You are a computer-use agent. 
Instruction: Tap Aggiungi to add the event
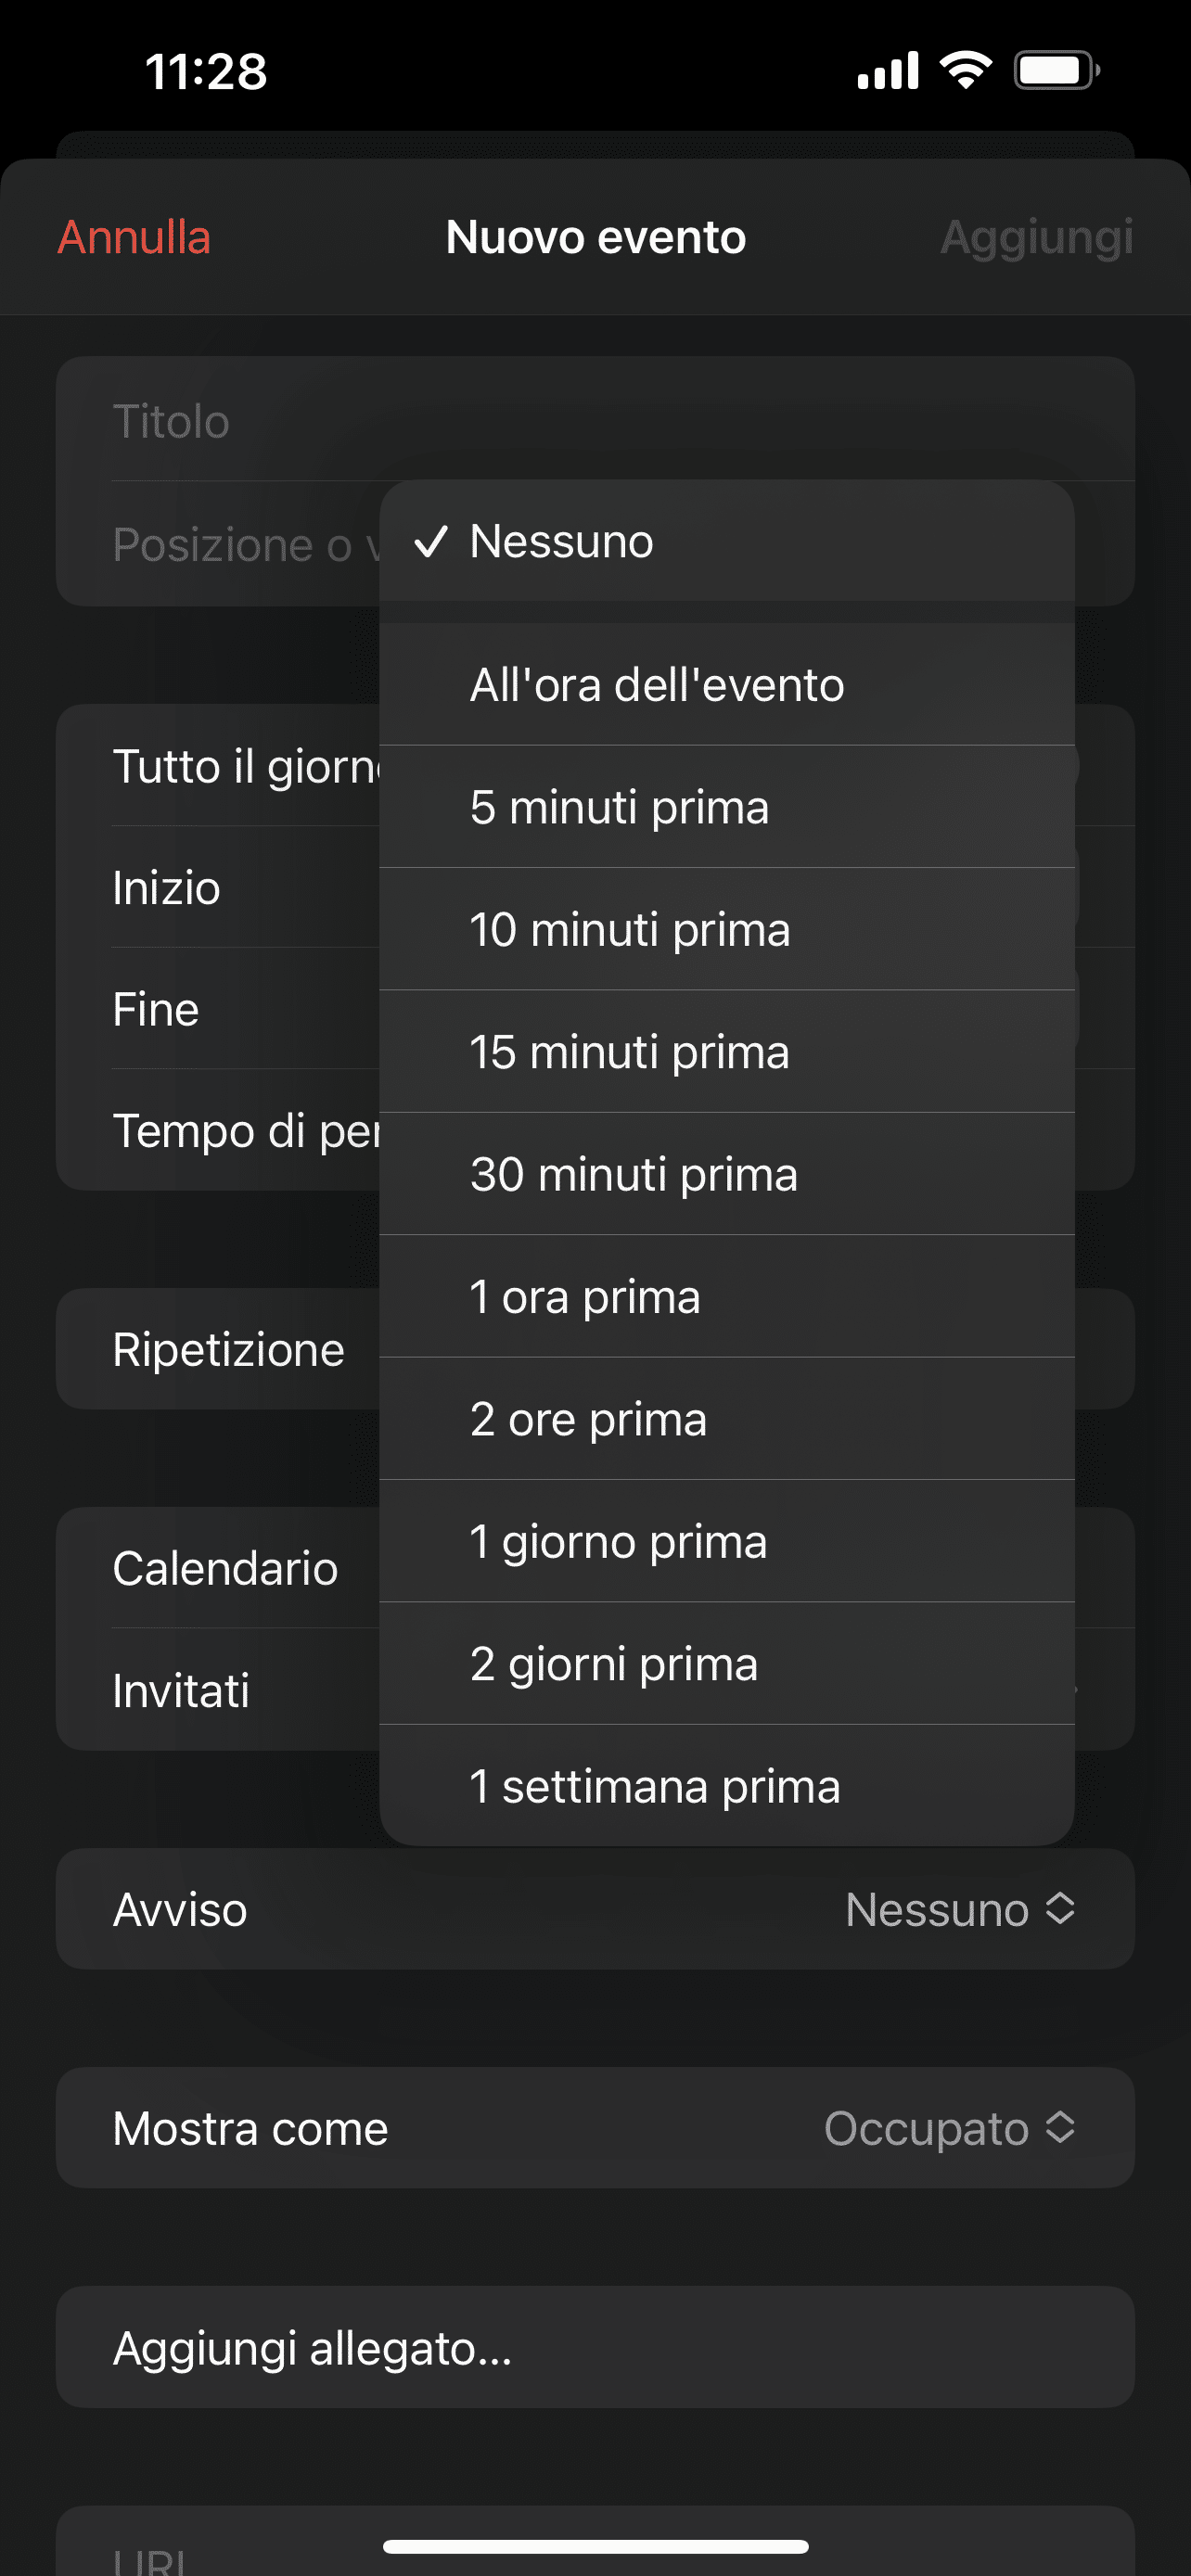pyautogui.click(x=1036, y=237)
